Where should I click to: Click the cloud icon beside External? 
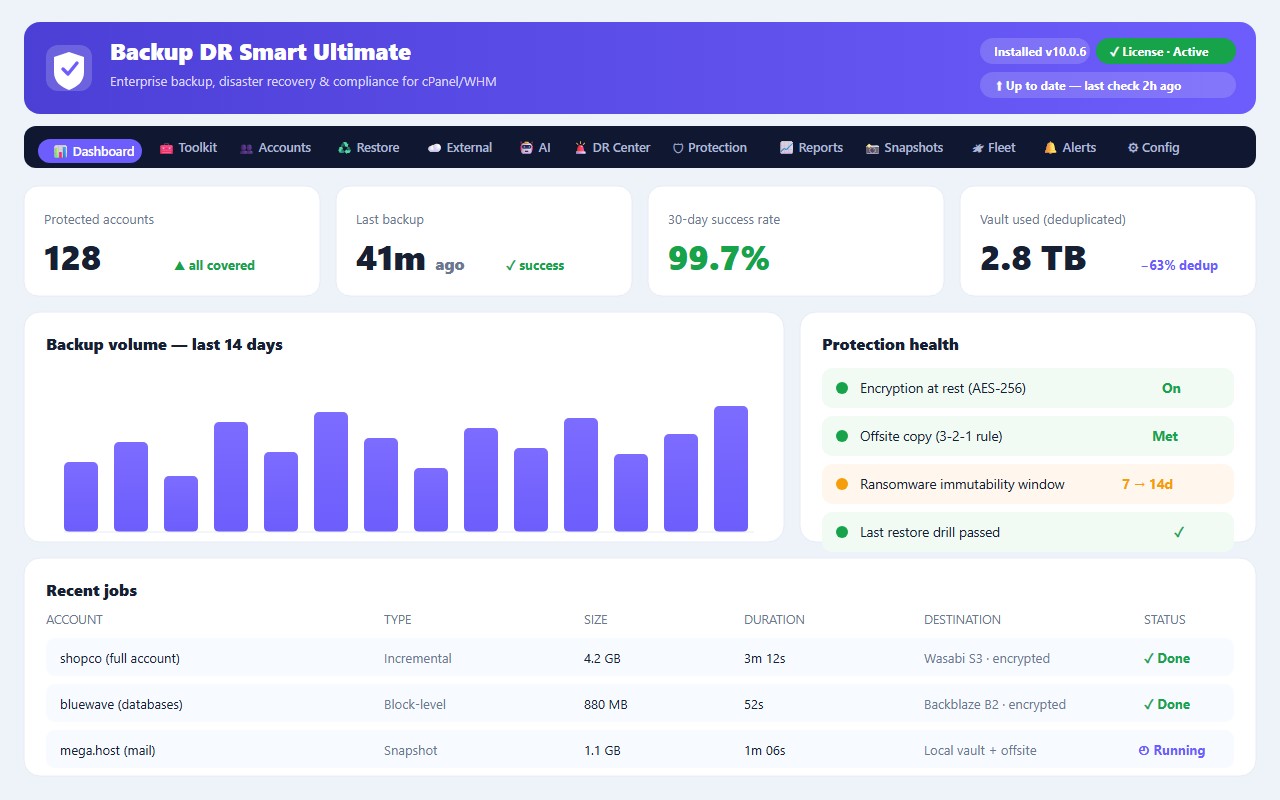coord(434,148)
